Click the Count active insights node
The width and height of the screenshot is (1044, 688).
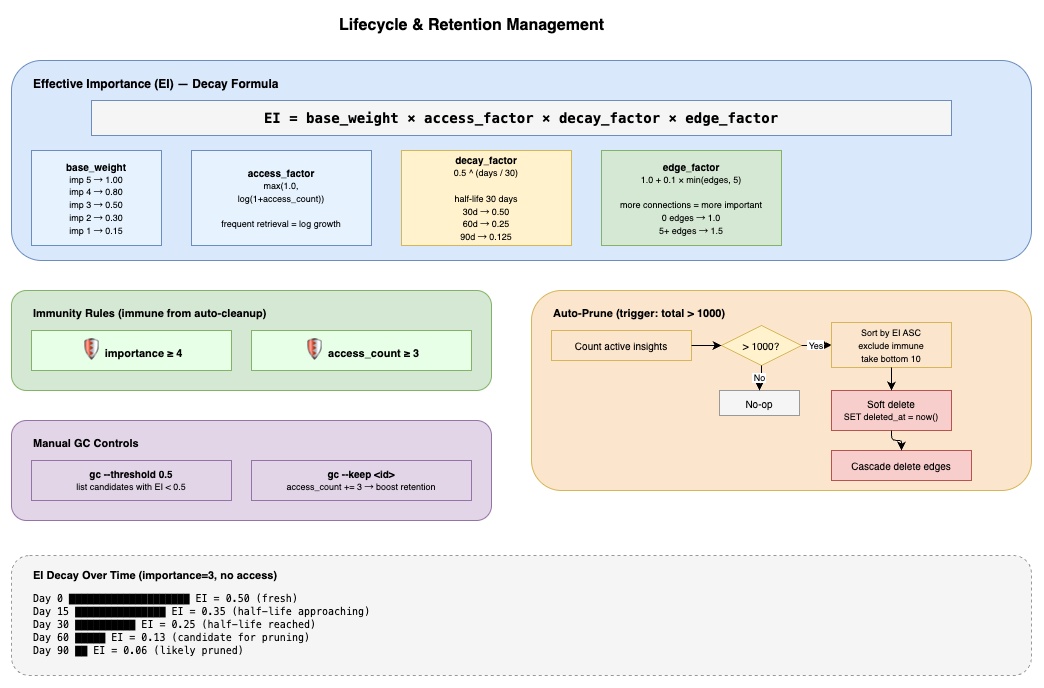[621, 346]
